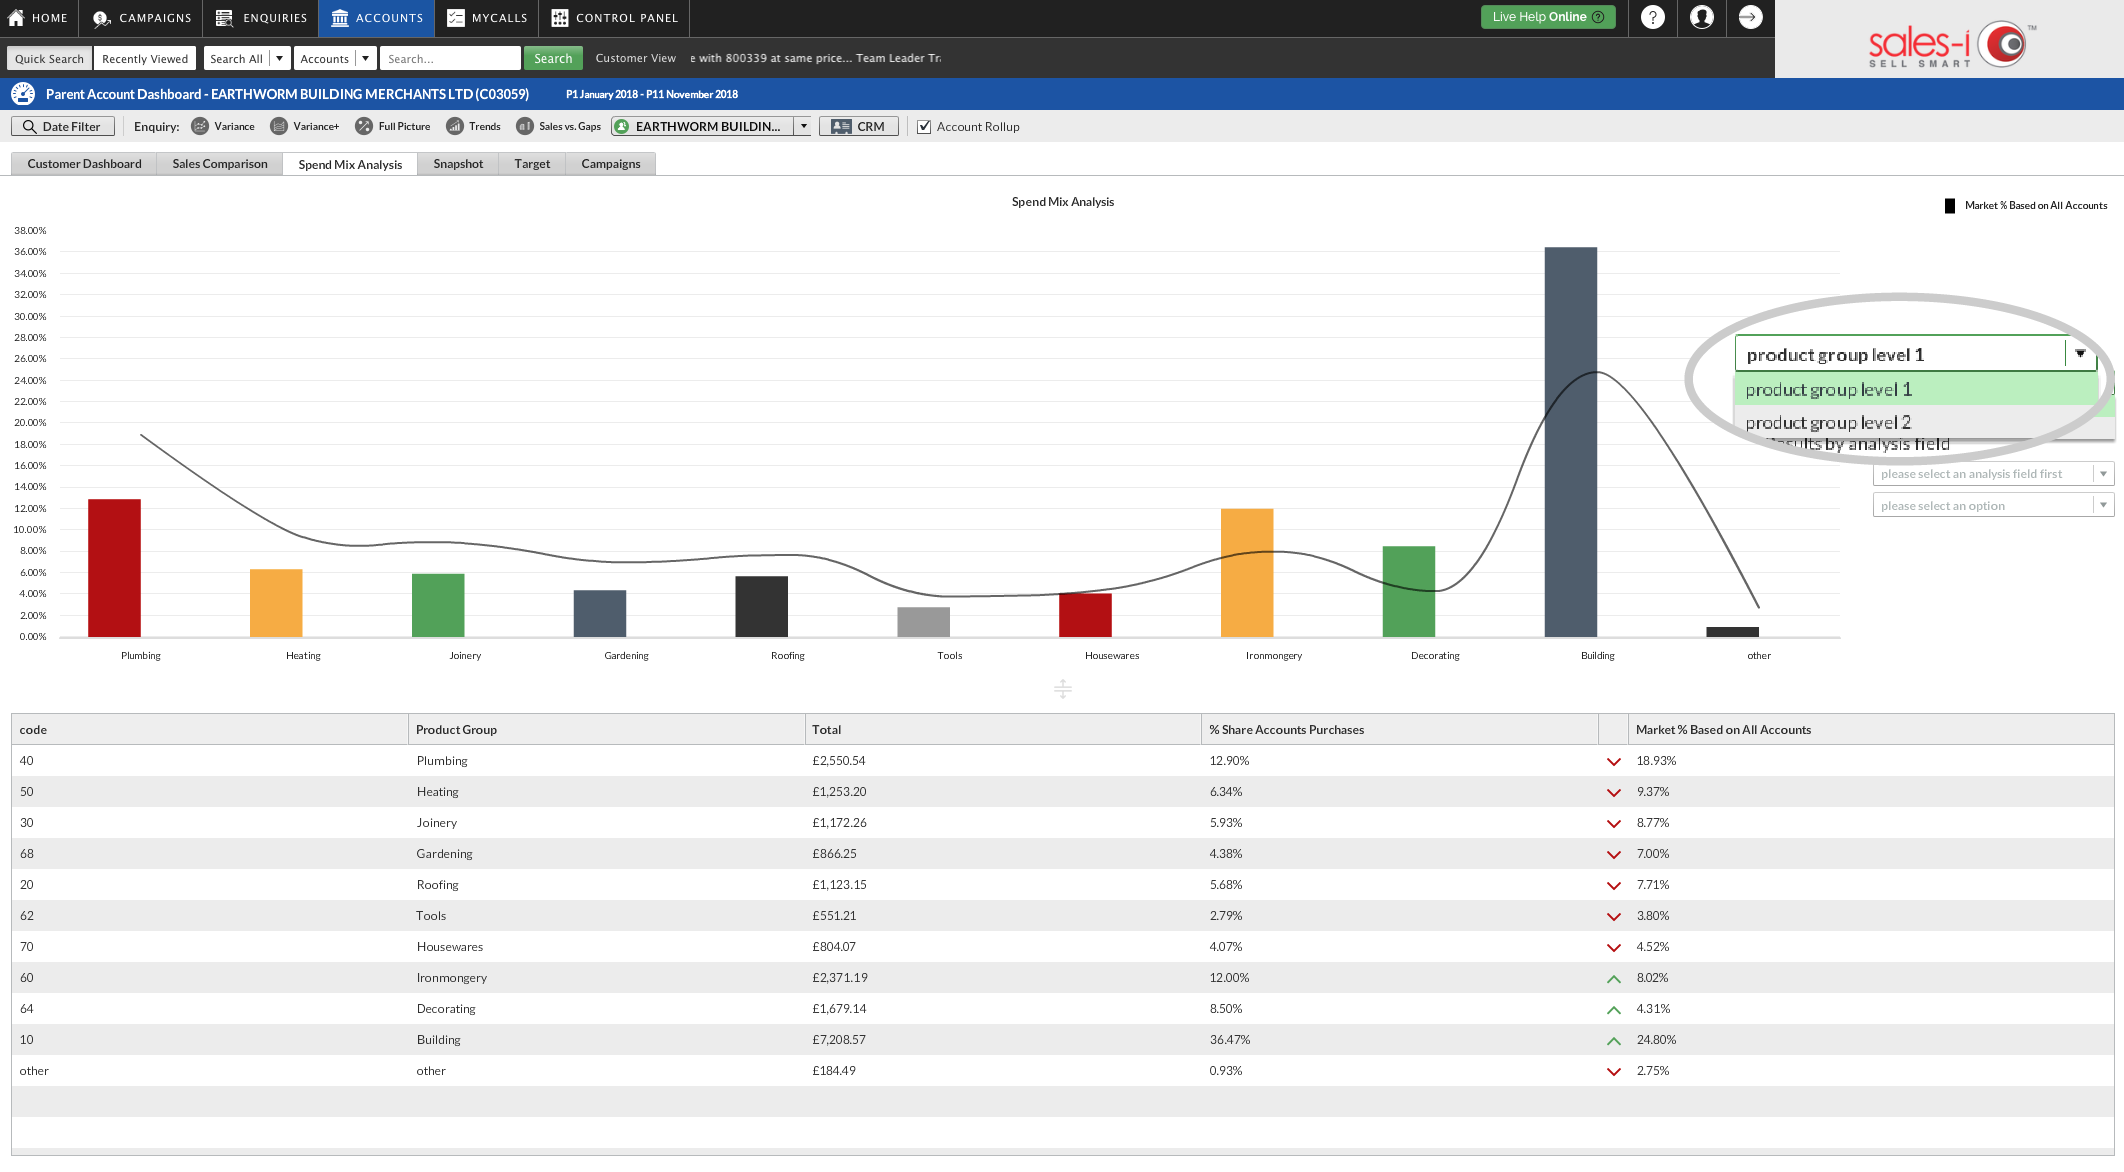Switch to the Snapshot tab
Screen dimensions: 2124x1172
(457, 163)
